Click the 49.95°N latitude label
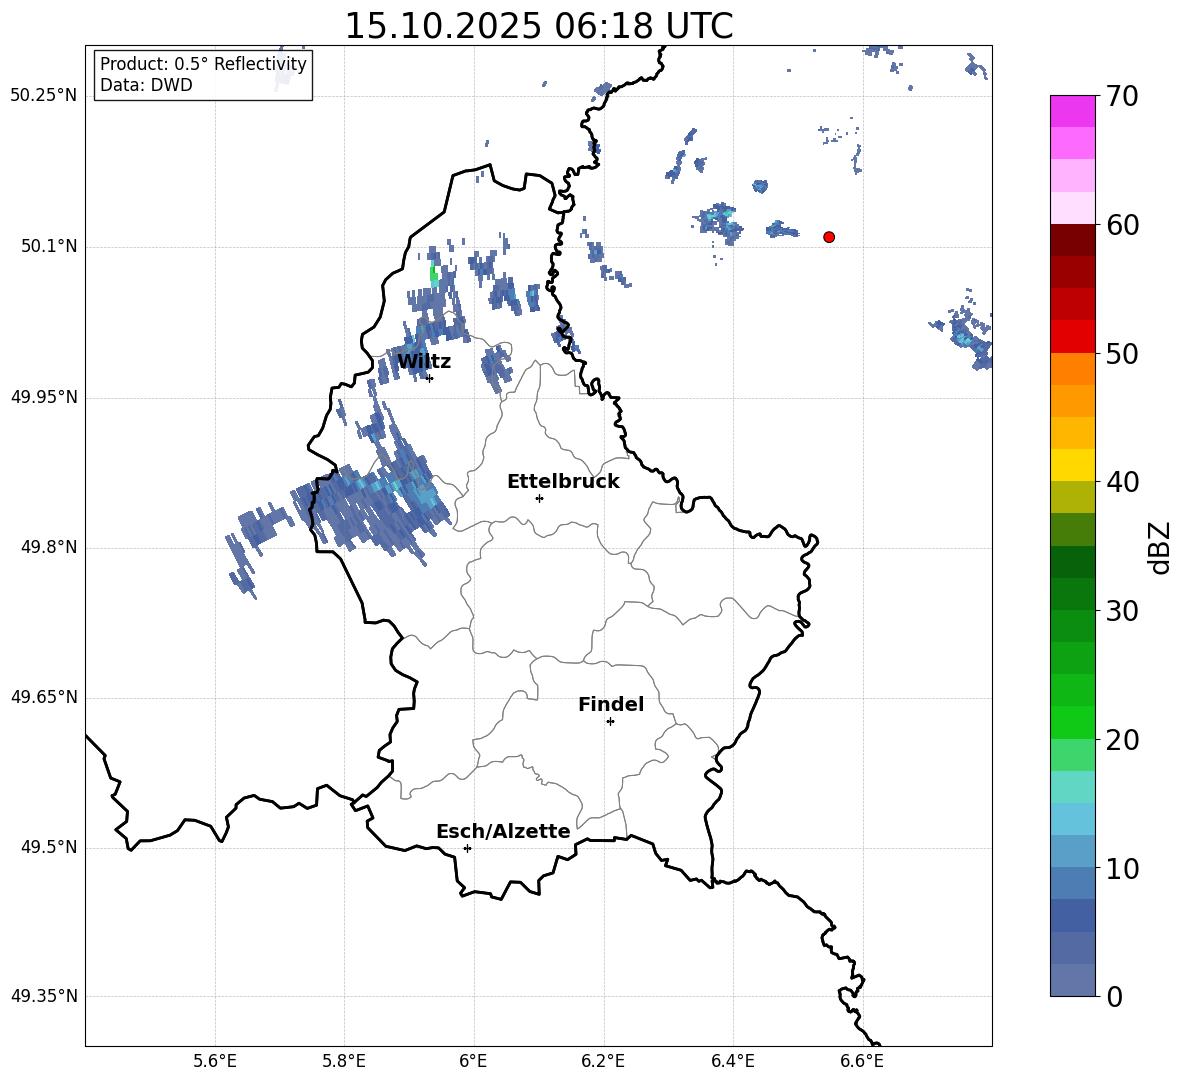The width and height of the screenshot is (1184, 1081). 44,397
